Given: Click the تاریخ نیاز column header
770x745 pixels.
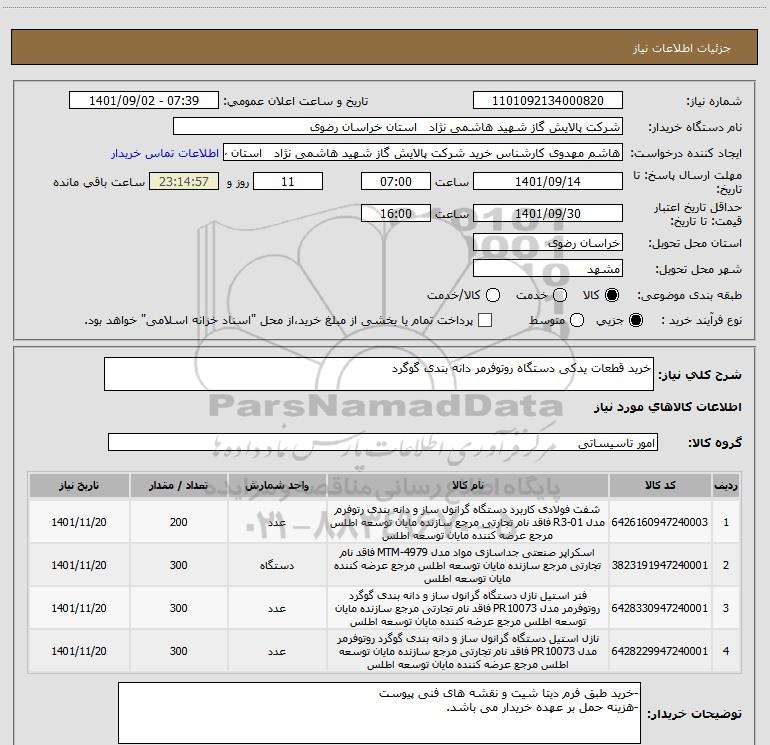Looking at the screenshot, I should click(79, 486).
